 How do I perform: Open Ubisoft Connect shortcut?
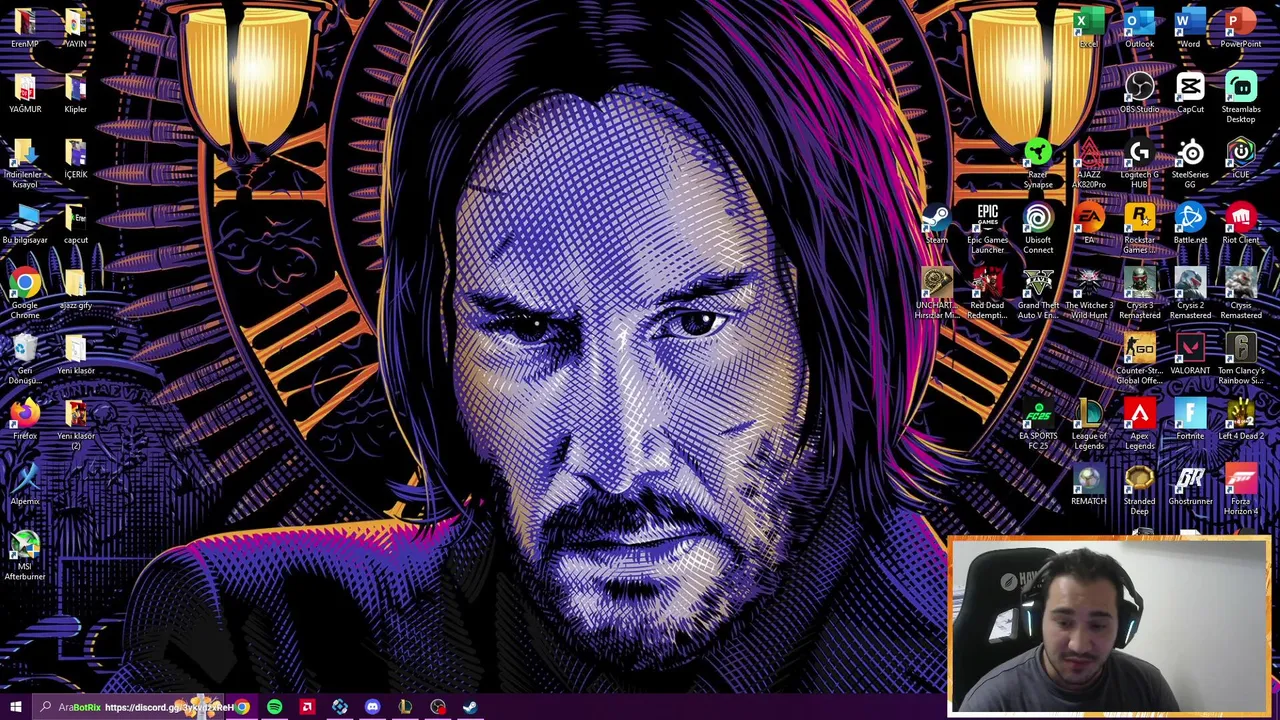coord(1038,229)
